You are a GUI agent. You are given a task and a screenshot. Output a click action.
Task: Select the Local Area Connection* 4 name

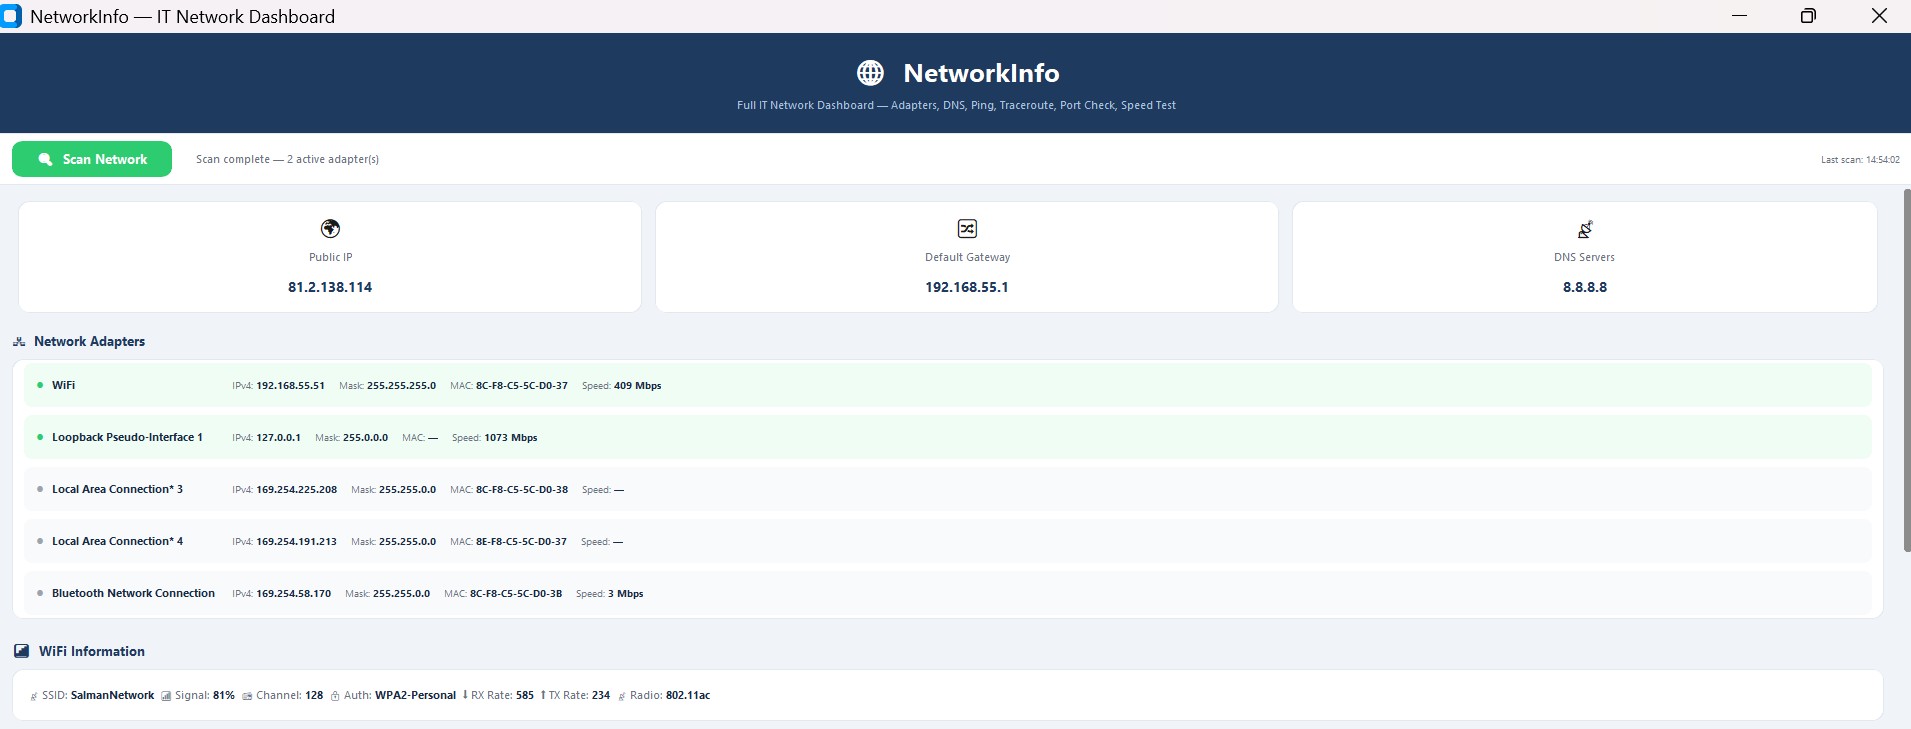[117, 541]
